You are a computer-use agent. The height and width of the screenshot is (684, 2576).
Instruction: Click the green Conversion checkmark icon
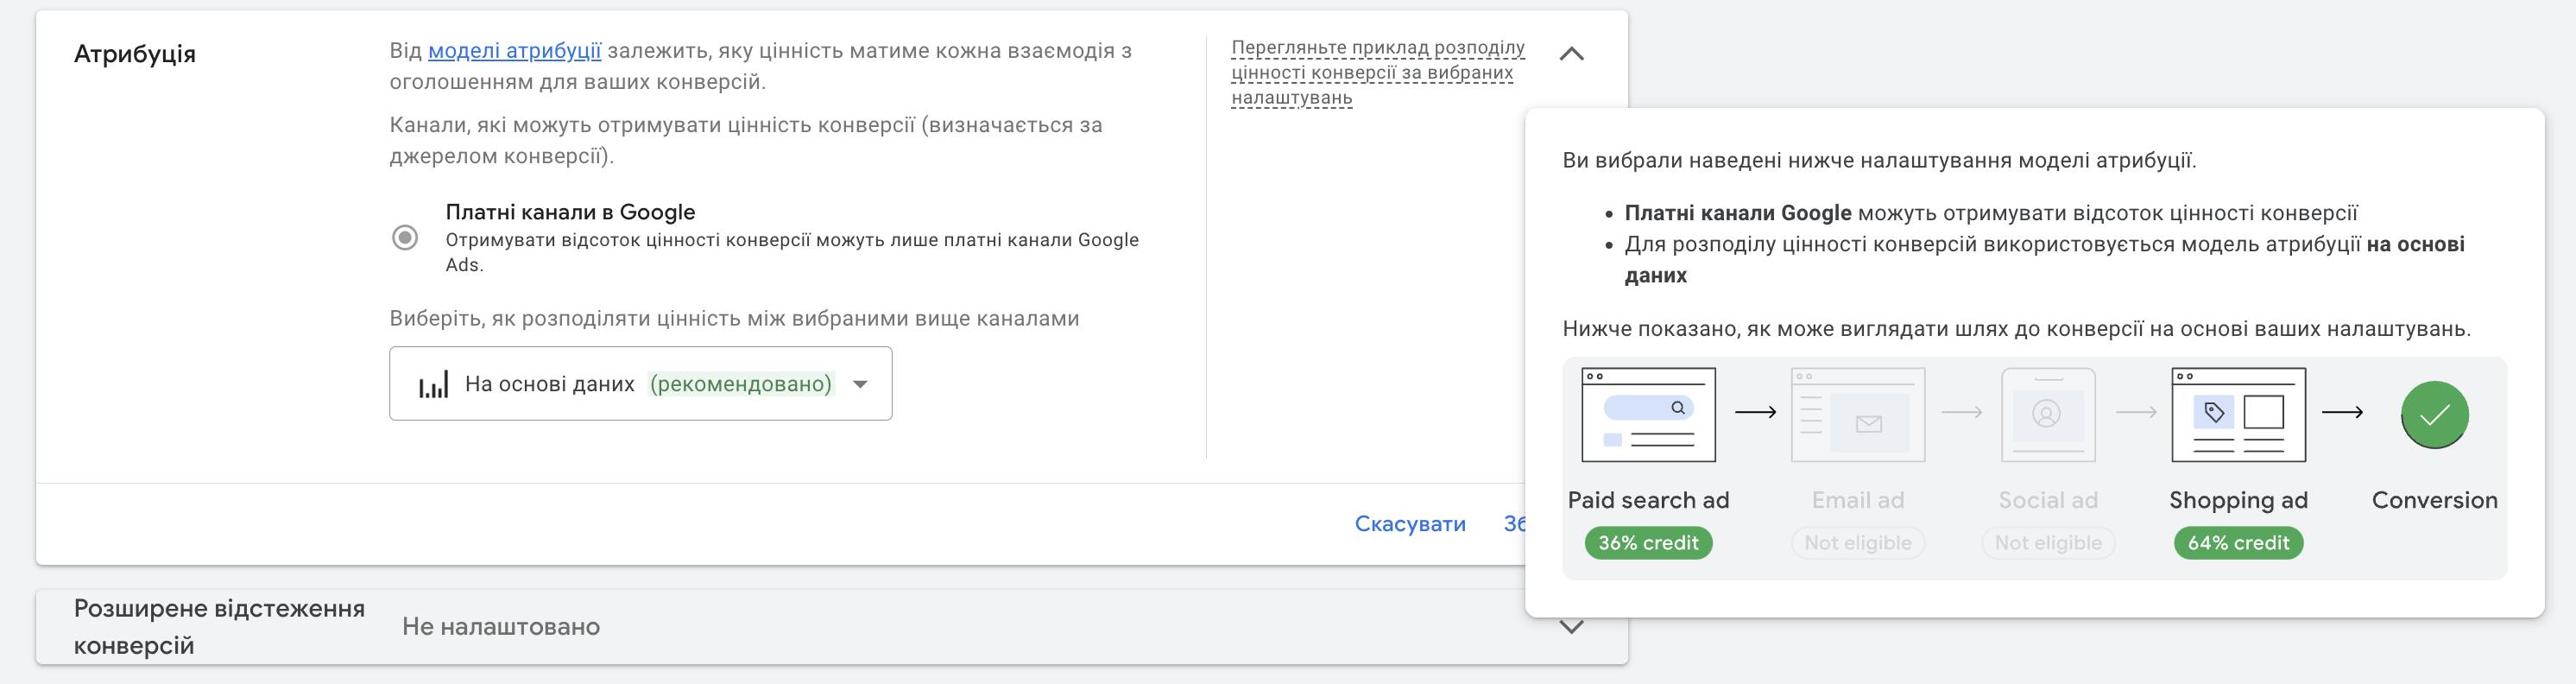coord(2434,414)
